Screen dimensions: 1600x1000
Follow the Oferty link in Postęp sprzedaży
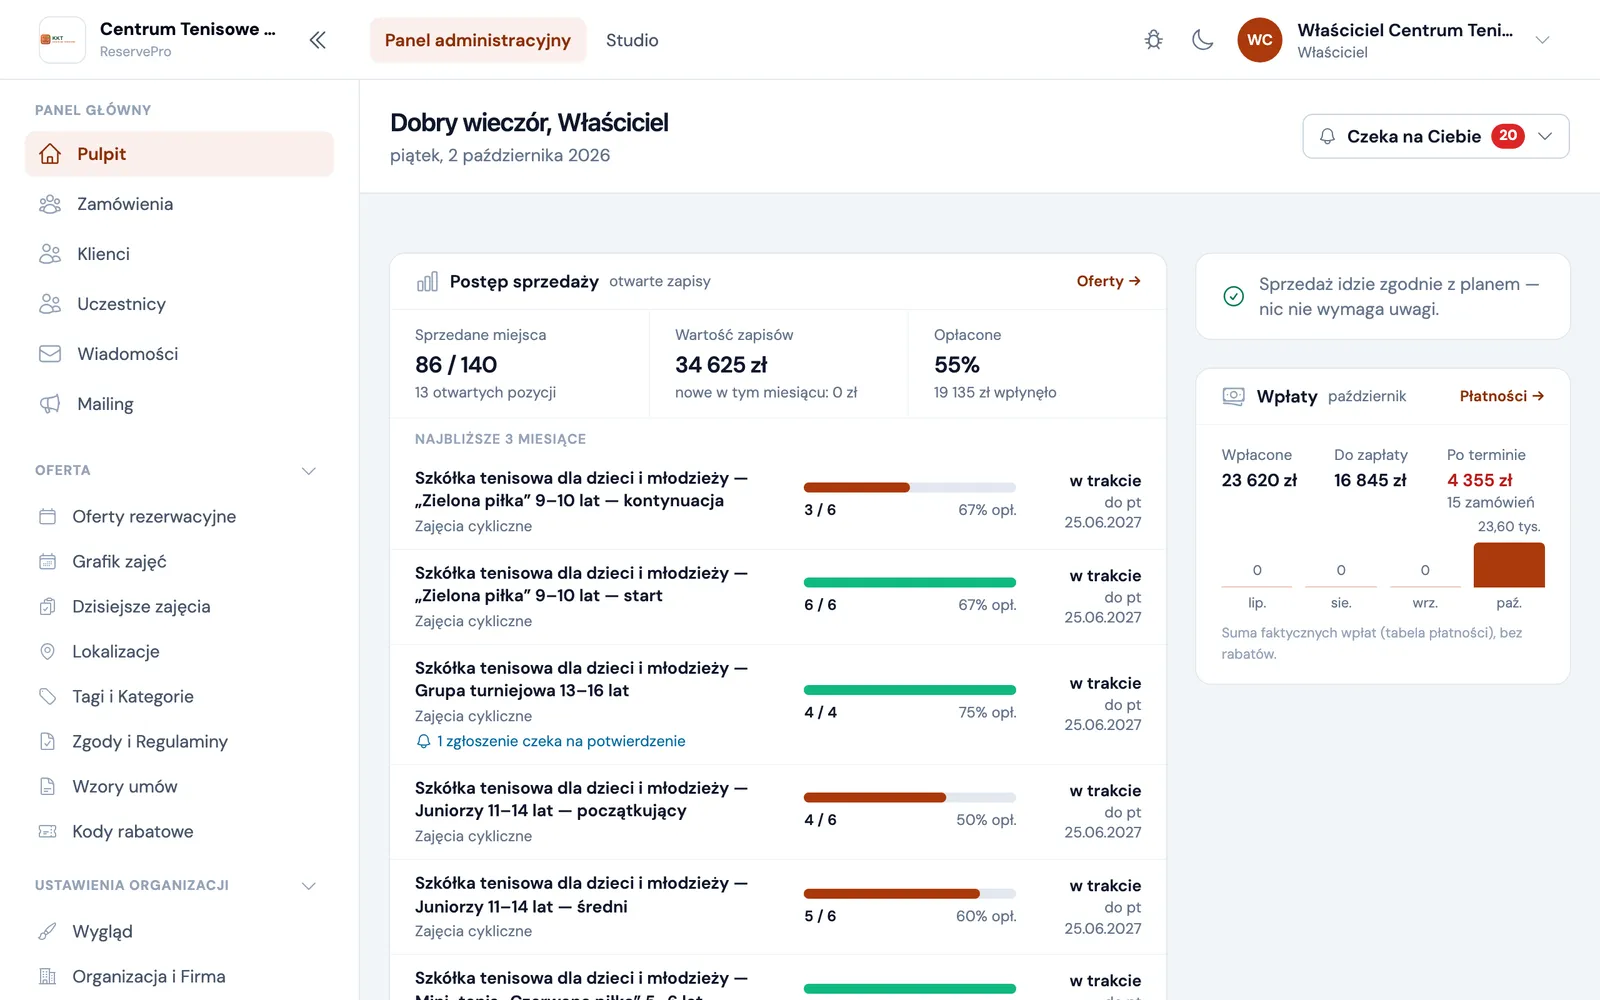click(1108, 281)
